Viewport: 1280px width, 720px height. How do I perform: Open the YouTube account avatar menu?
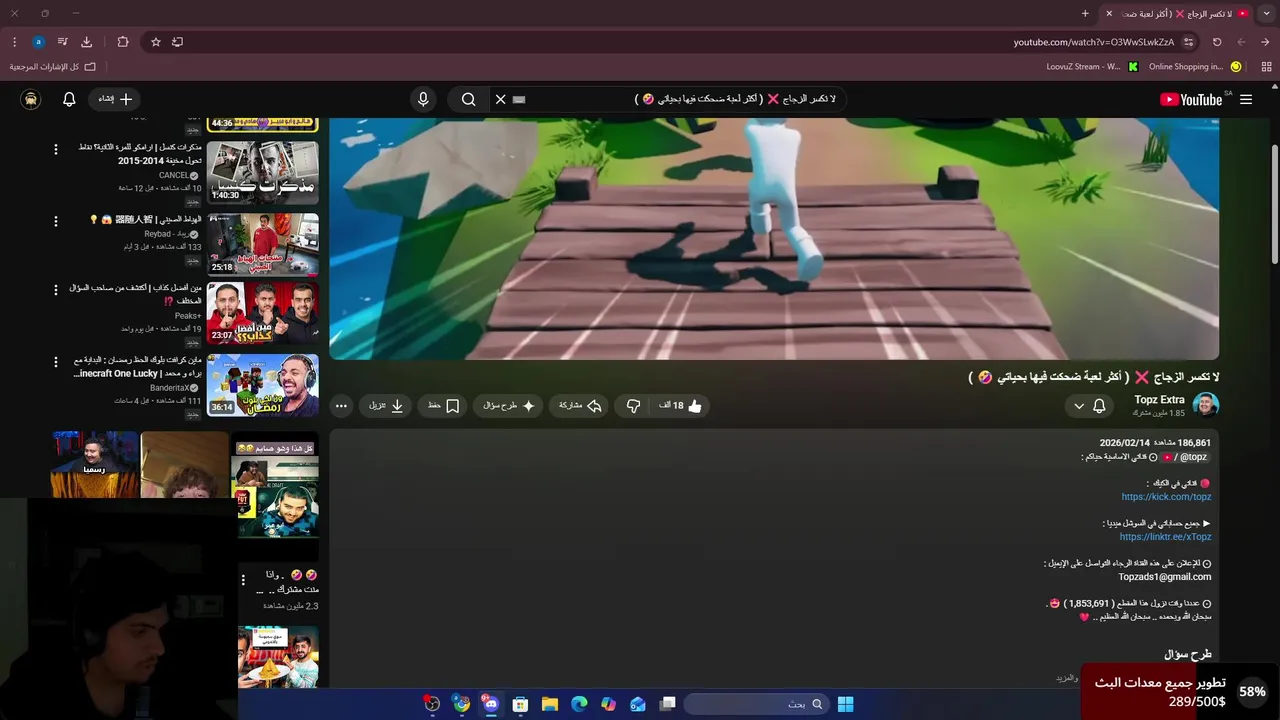tap(31, 99)
